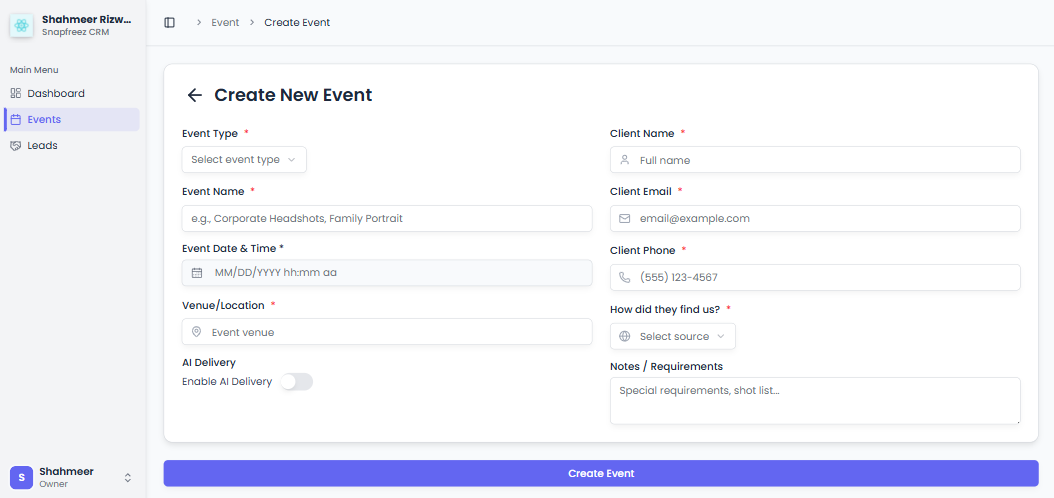Go to Leads in the main menu
The height and width of the screenshot is (498, 1054).
pos(43,145)
